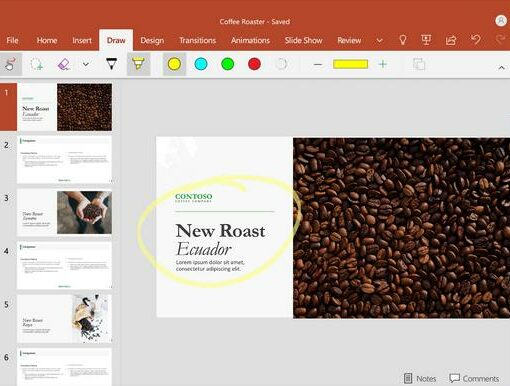Decrease ink thickness with minus
Screen dimensions: 510x386
pos(318,64)
